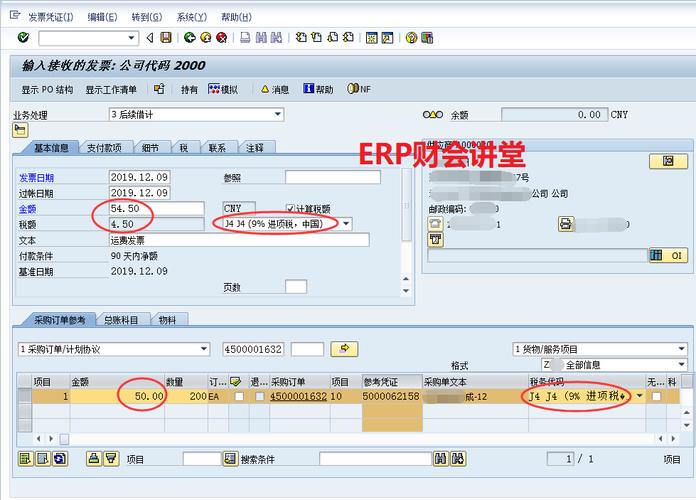Click the Select All icon below item table
Screen dimensions: 696x500
click(25, 459)
